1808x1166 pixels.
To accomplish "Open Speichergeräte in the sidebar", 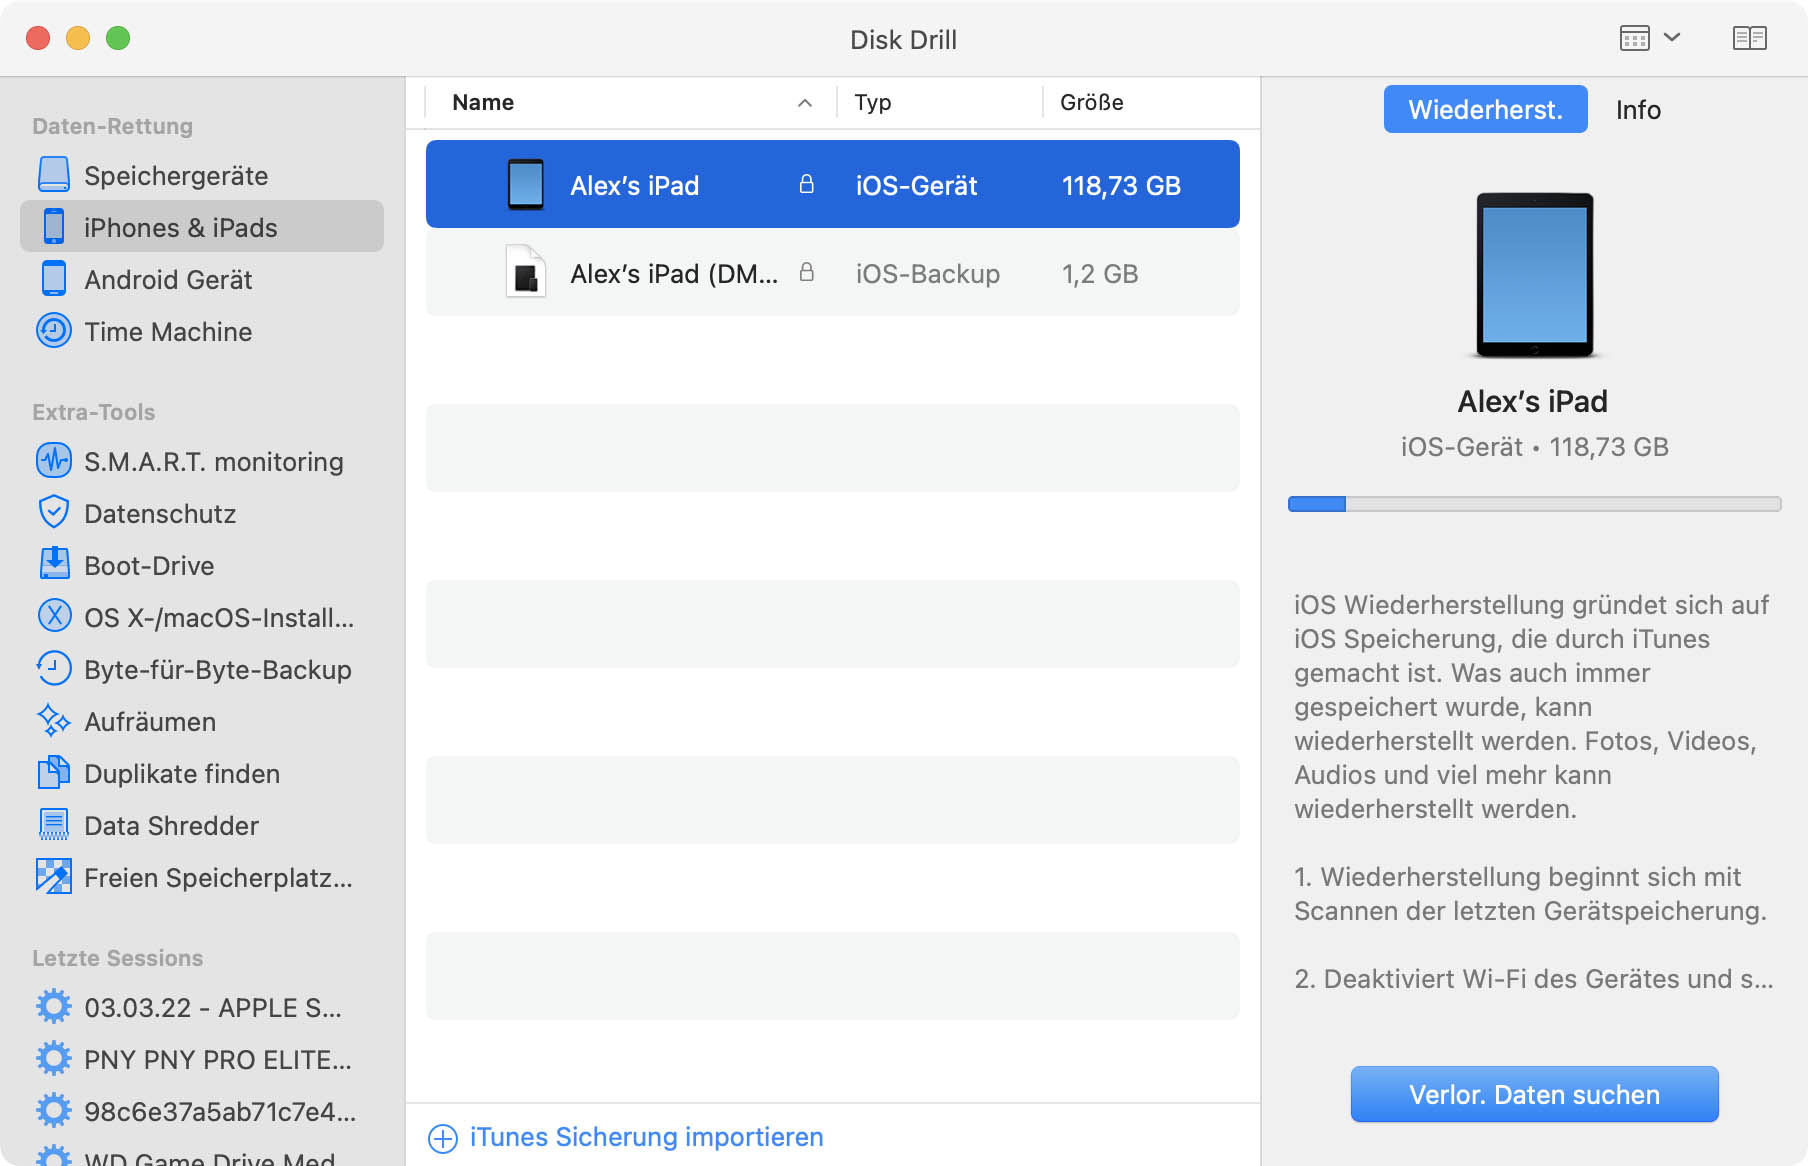I will pos(202,175).
